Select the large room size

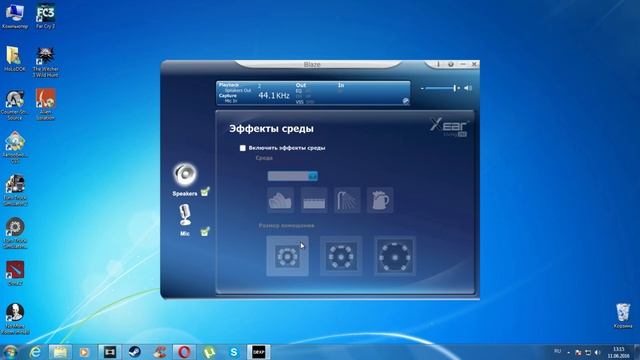(395, 256)
